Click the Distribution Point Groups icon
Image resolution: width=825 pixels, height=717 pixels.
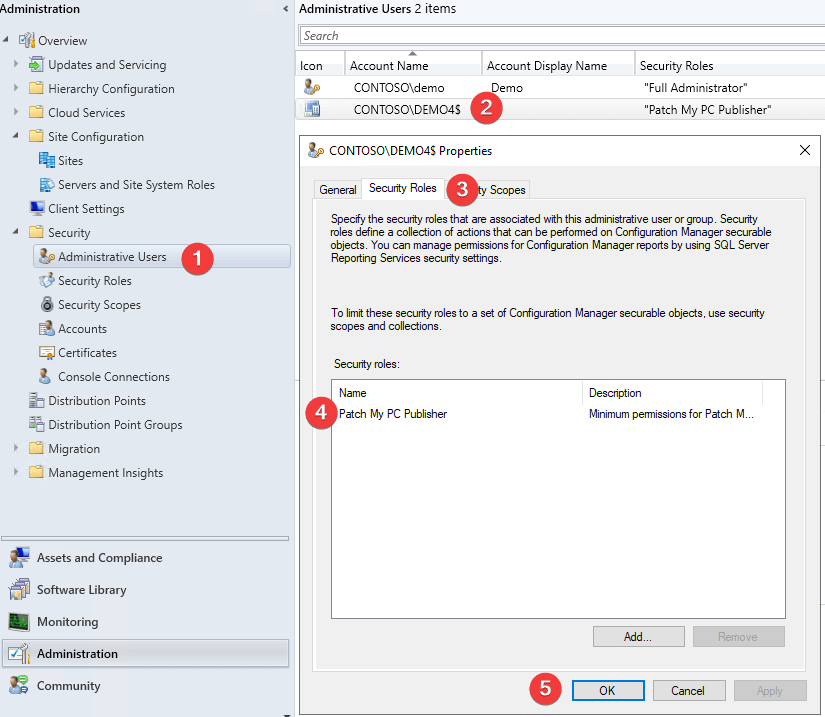point(36,424)
